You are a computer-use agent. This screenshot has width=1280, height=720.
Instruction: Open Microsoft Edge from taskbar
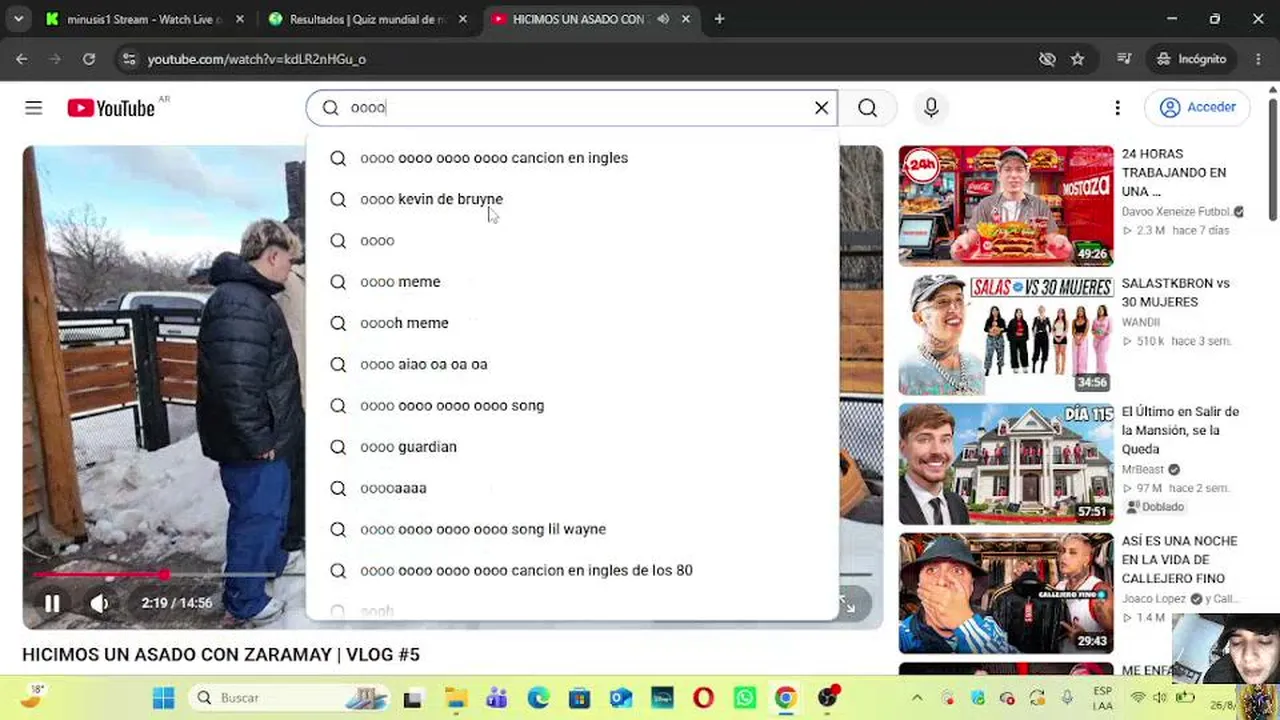[538, 698]
